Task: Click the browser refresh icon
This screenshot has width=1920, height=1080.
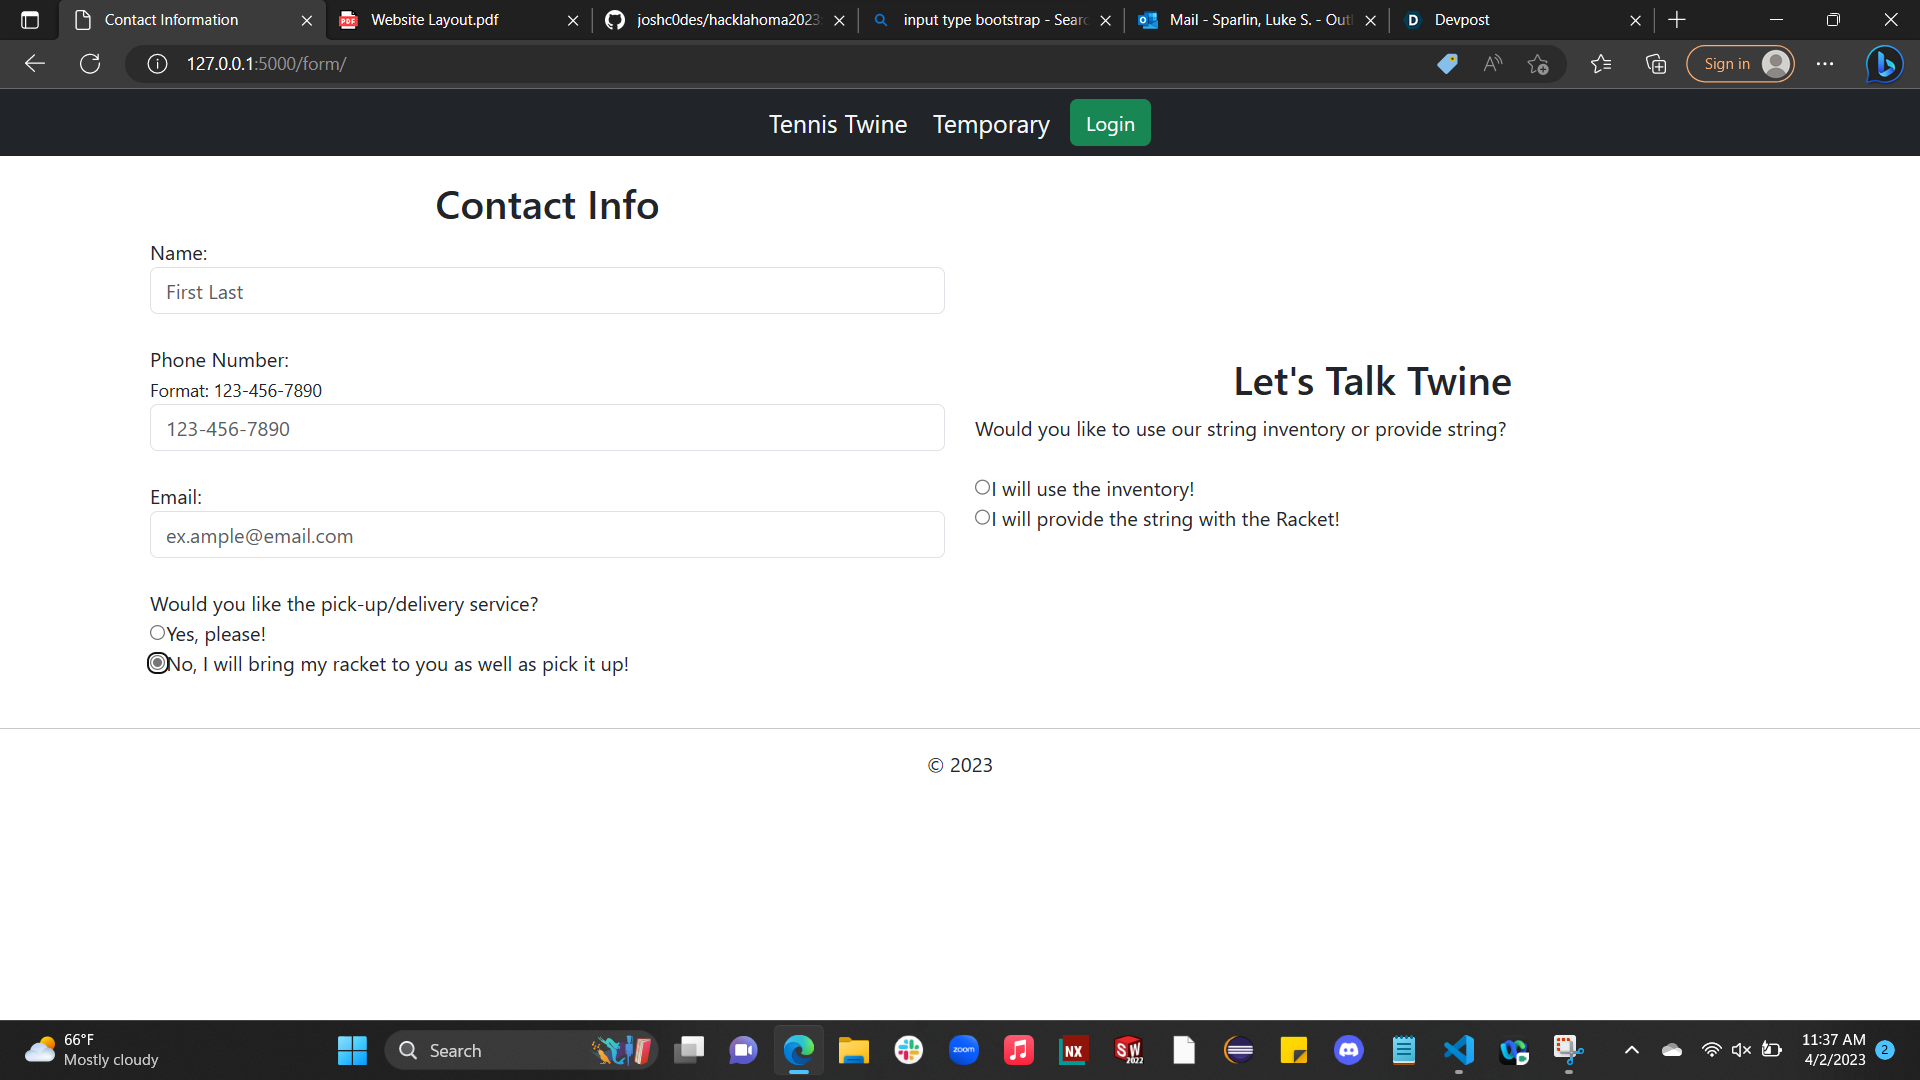Action: click(x=90, y=64)
